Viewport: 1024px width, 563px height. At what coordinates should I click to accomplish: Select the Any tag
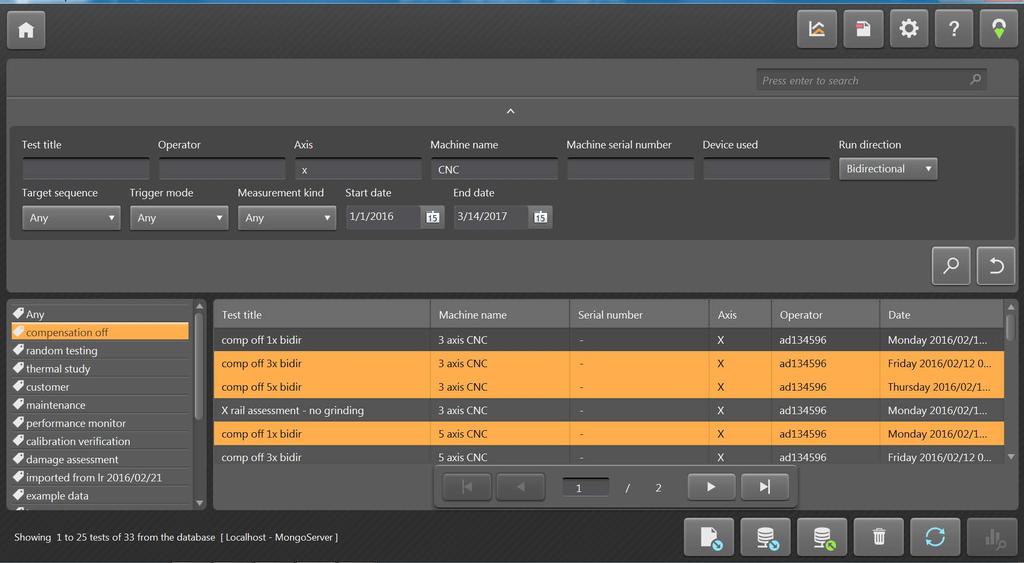coord(101,314)
